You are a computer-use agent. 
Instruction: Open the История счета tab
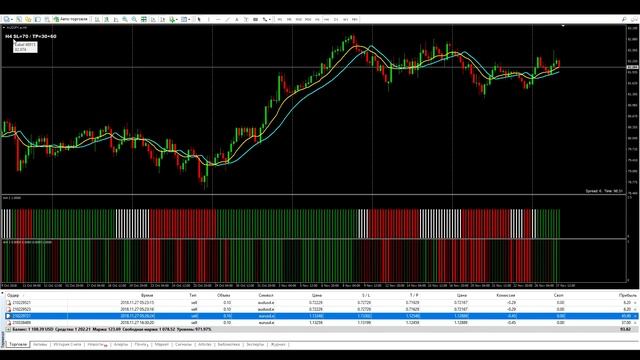[67, 344]
